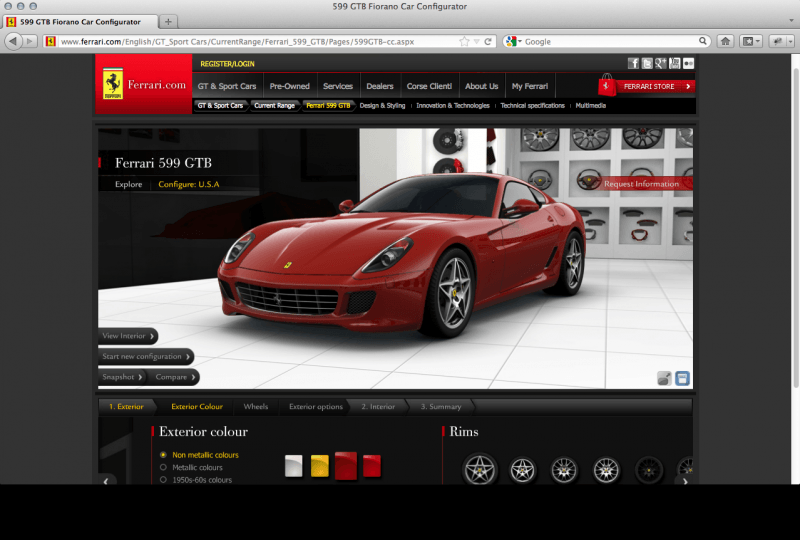The image size is (800, 540).
Task: Click the Compare button
Action: (x=175, y=377)
